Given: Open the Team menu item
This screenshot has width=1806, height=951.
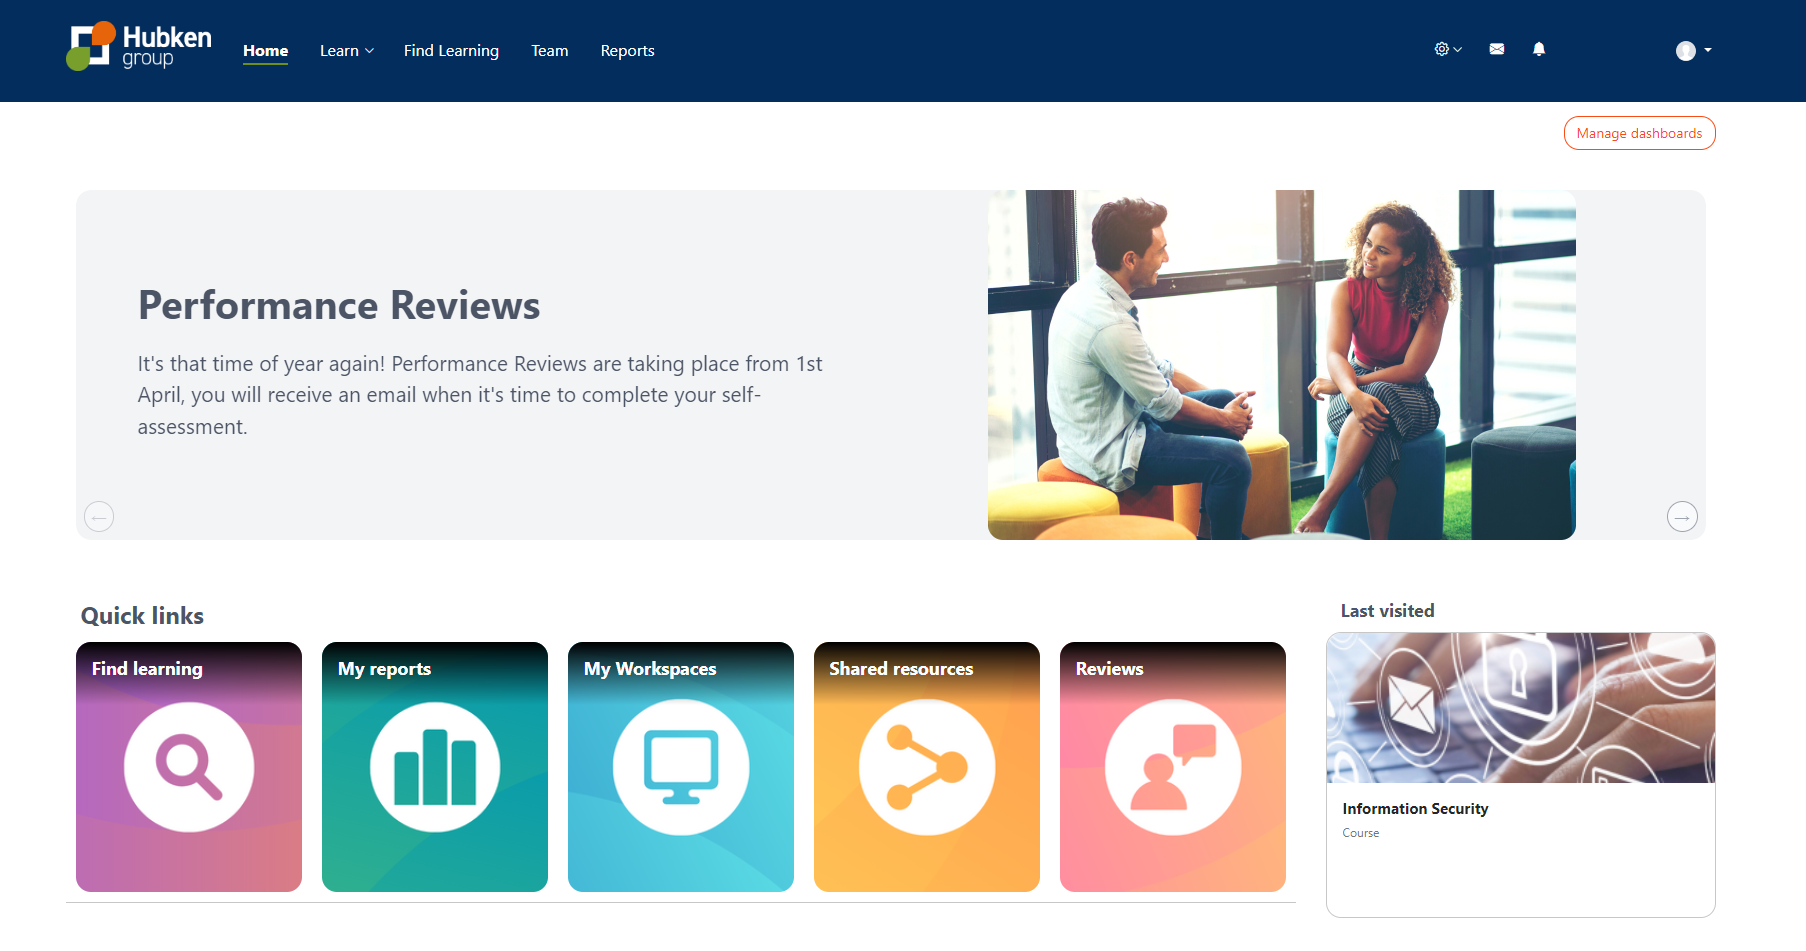Looking at the screenshot, I should [x=549, y=50].
